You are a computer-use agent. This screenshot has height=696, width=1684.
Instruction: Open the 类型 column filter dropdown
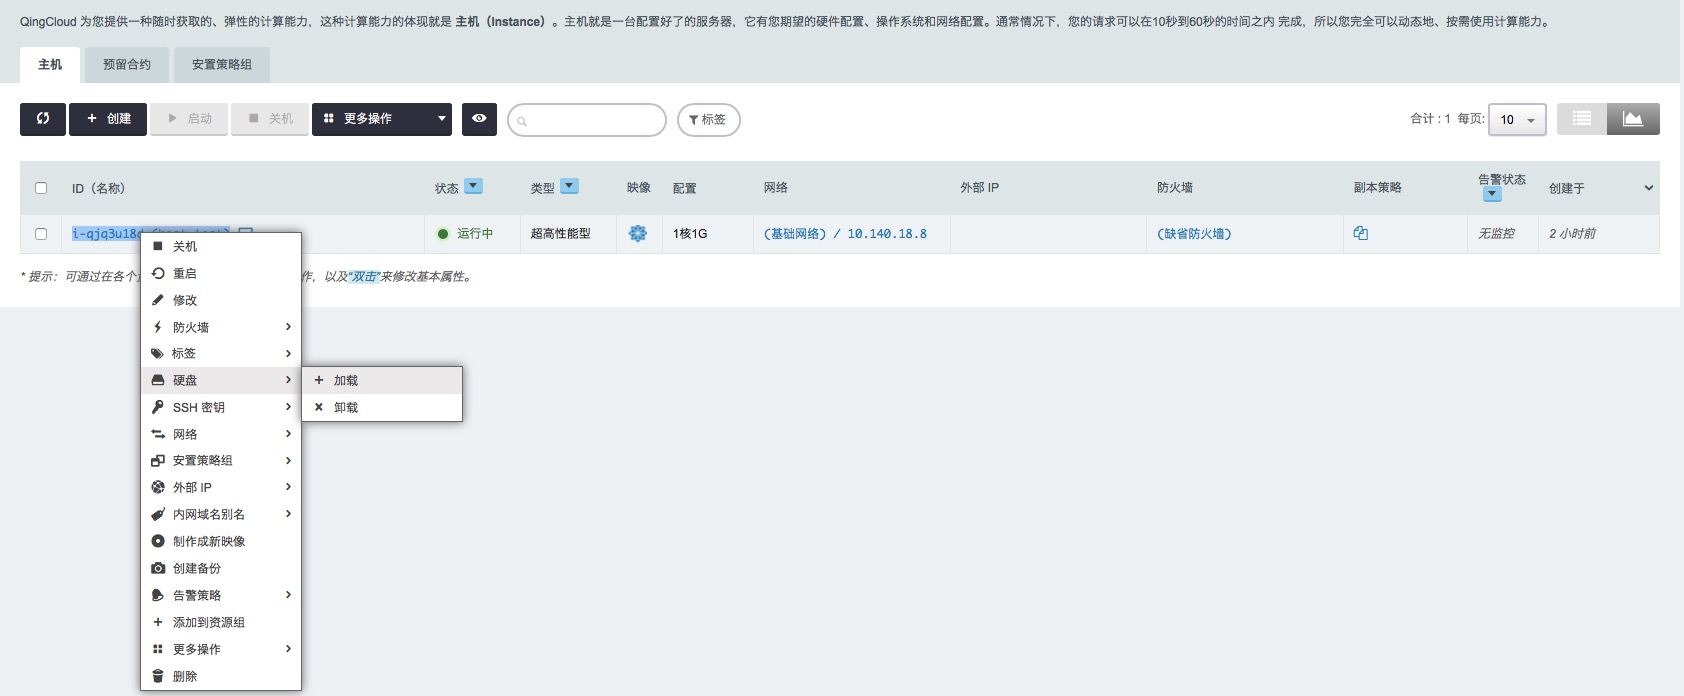569,186
